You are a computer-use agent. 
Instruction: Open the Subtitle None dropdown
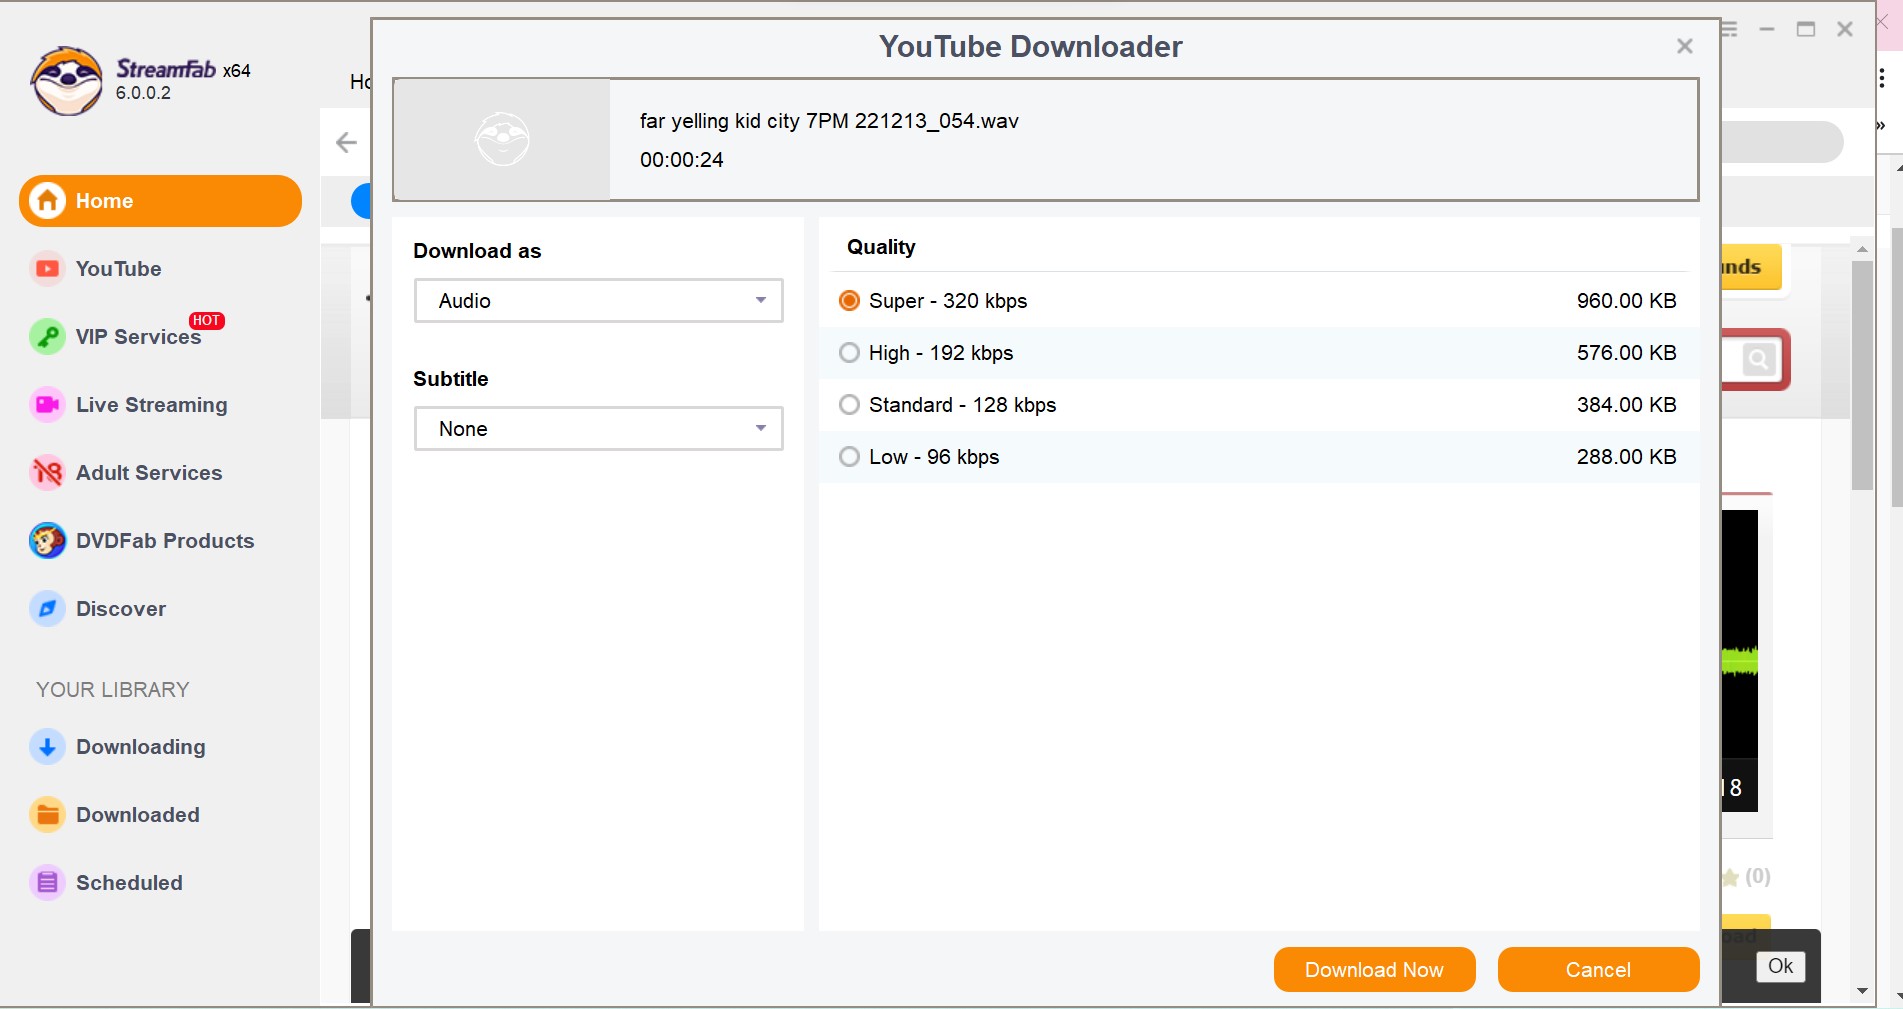(598, 429)
